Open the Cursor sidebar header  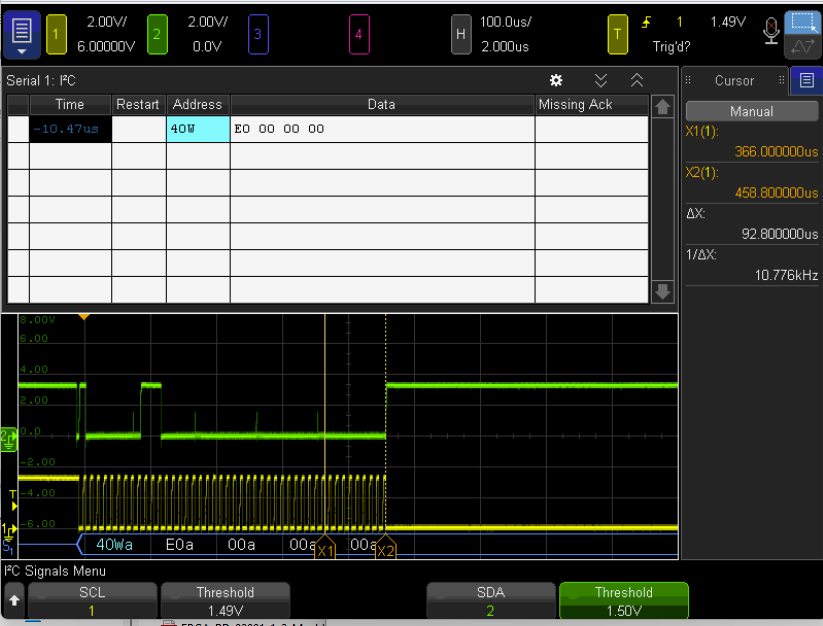[734, 81]
